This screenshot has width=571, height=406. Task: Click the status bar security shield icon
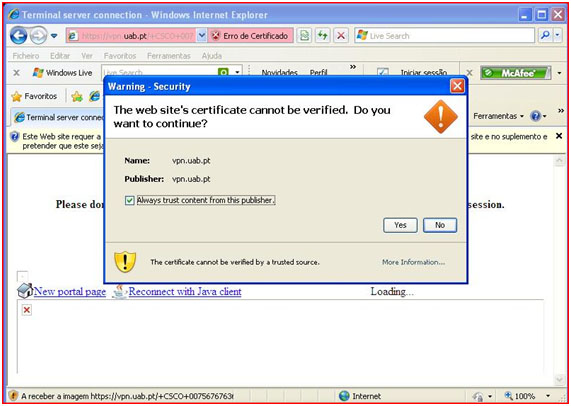click(13, 395)
